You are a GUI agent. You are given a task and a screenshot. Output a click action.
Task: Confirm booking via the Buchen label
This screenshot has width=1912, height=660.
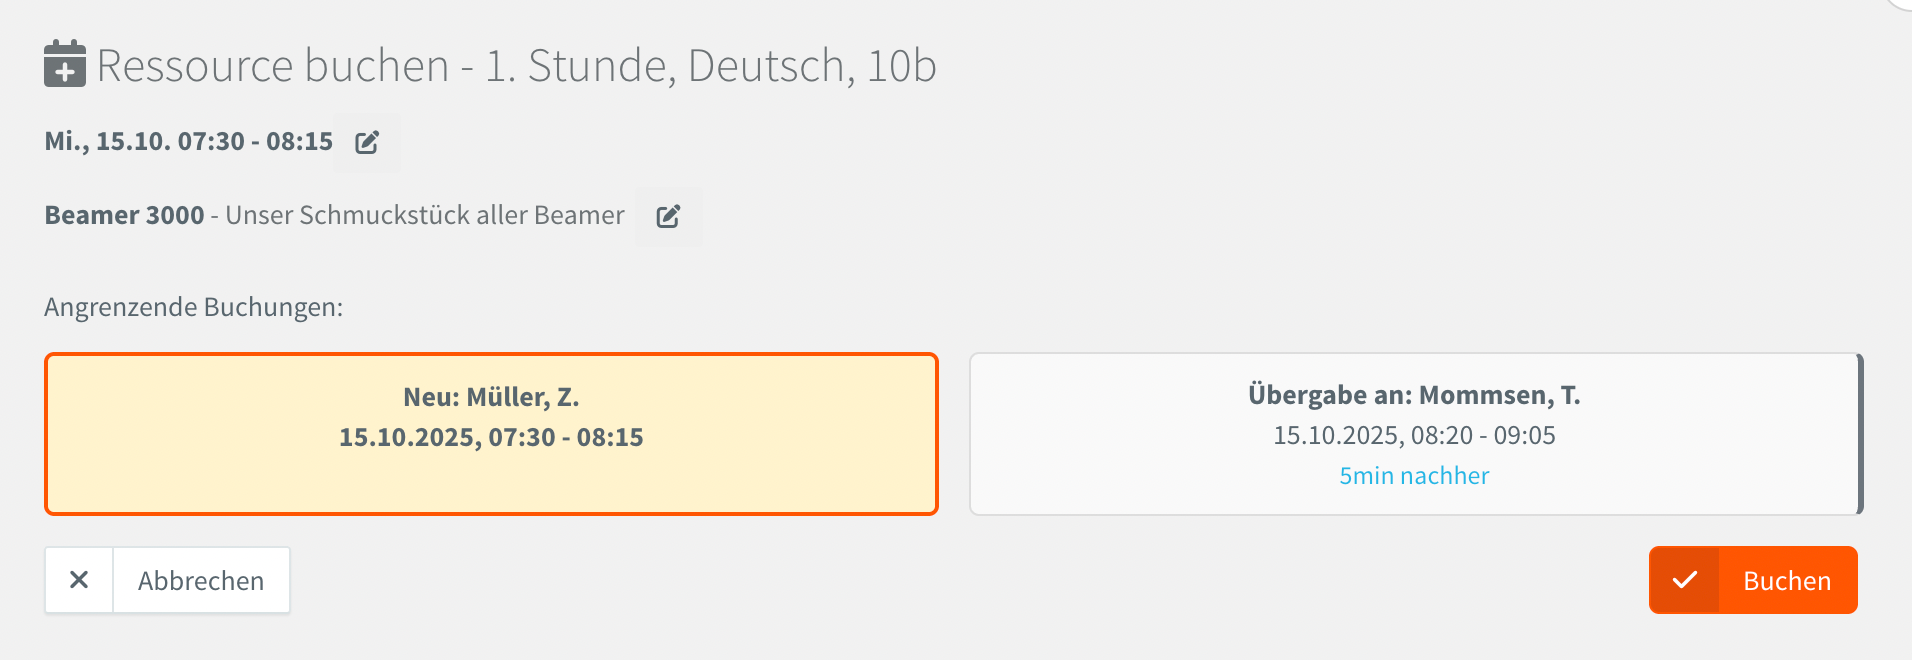(x=1786, y=580)
